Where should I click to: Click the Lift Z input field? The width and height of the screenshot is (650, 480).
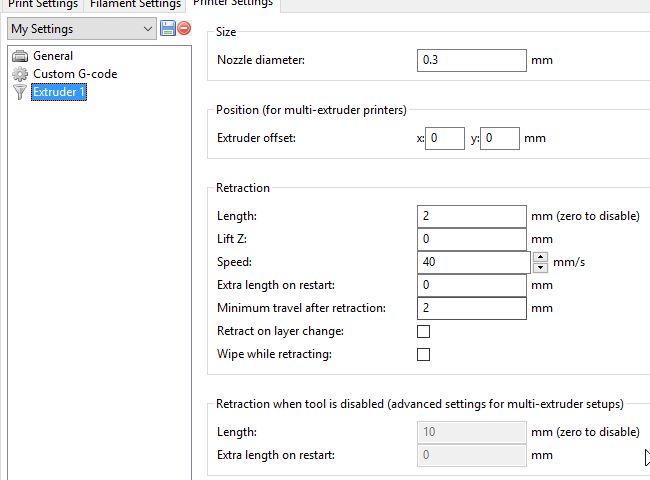(471, 239)
